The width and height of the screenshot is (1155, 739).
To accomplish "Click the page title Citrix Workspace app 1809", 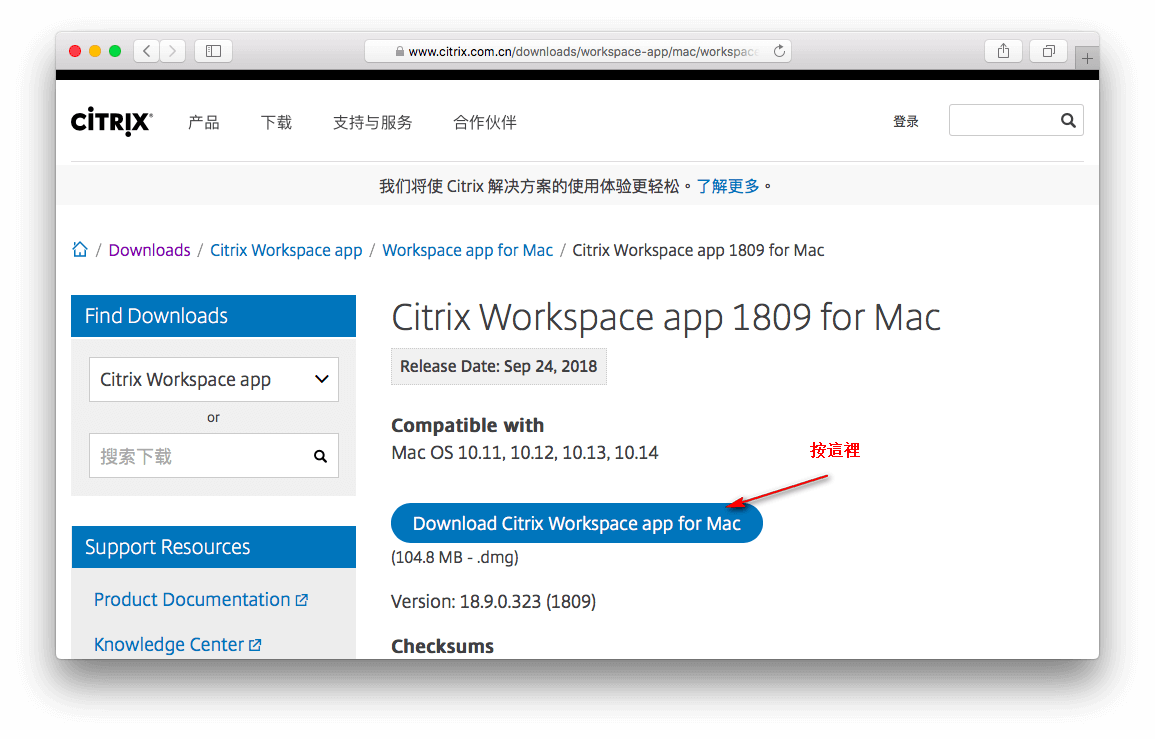I will pos(666,318).
